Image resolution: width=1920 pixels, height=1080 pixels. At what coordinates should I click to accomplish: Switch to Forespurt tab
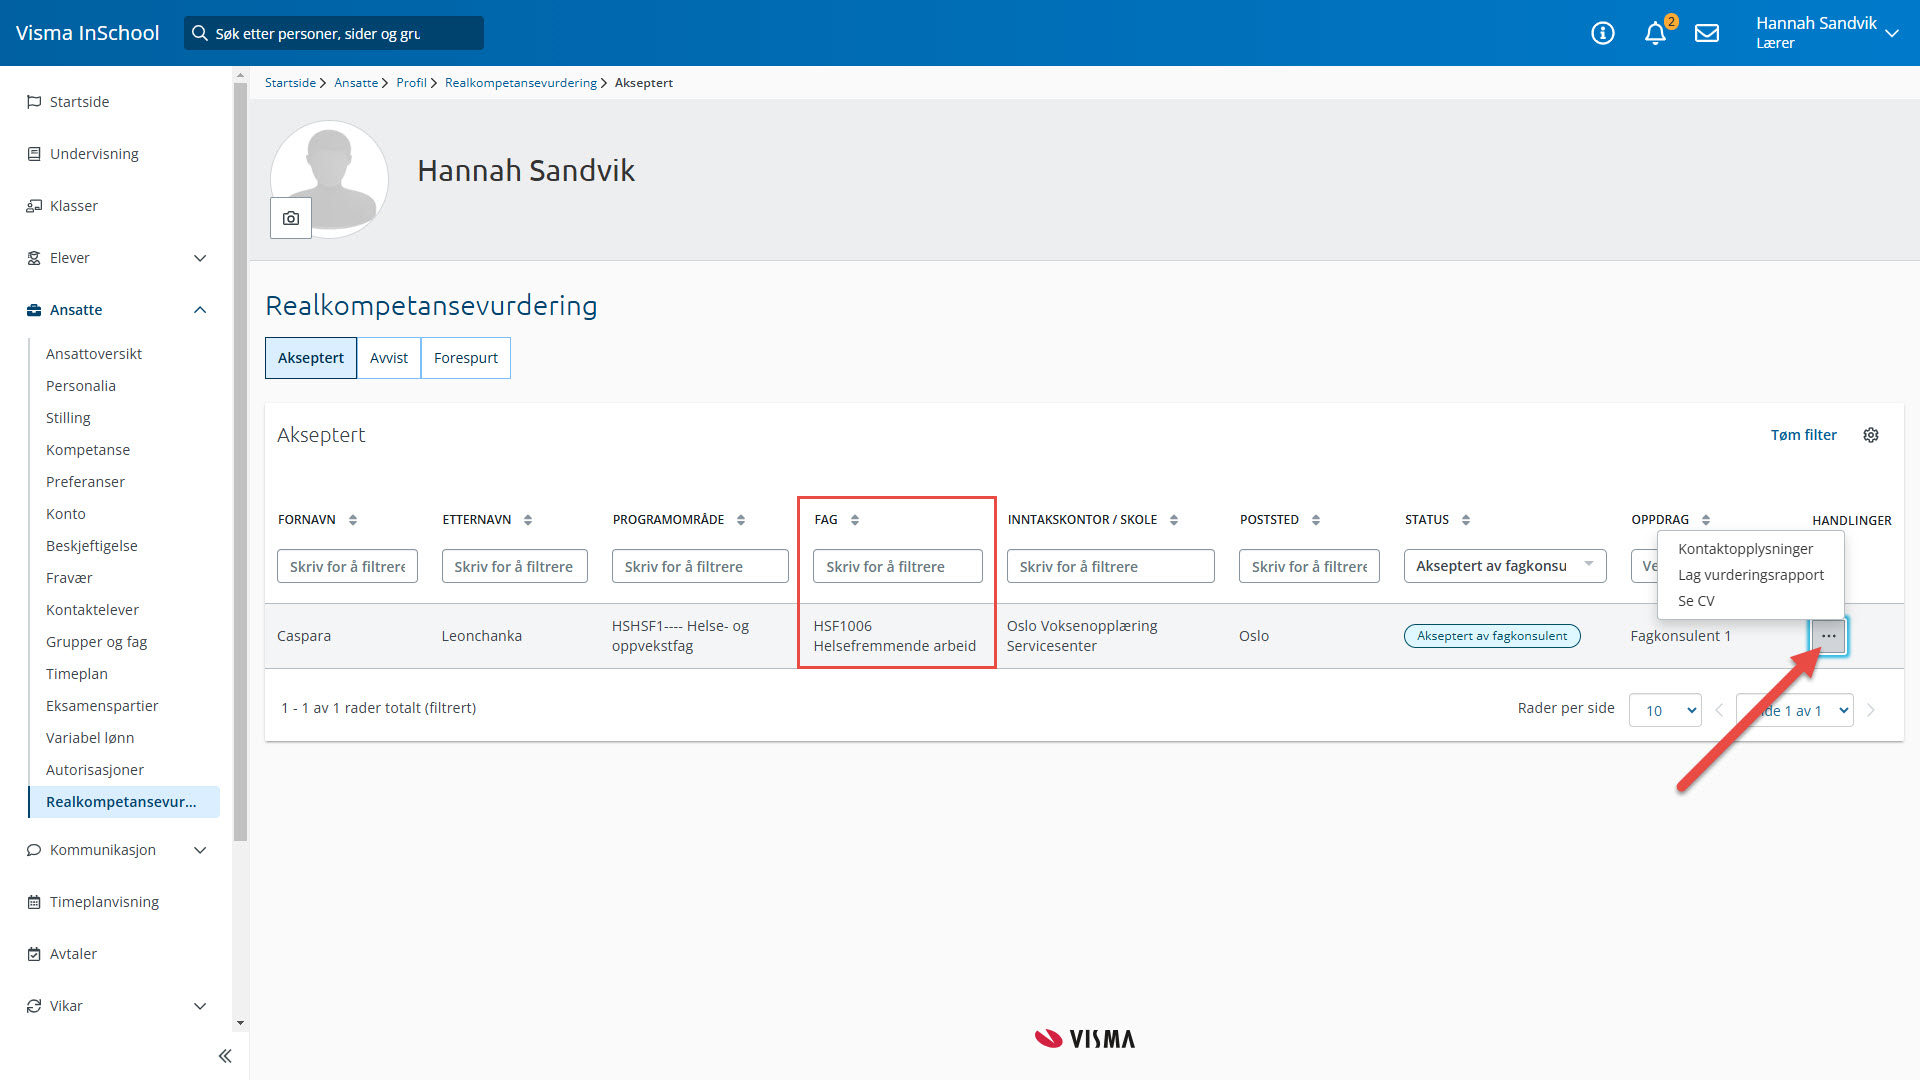(466, 358)
